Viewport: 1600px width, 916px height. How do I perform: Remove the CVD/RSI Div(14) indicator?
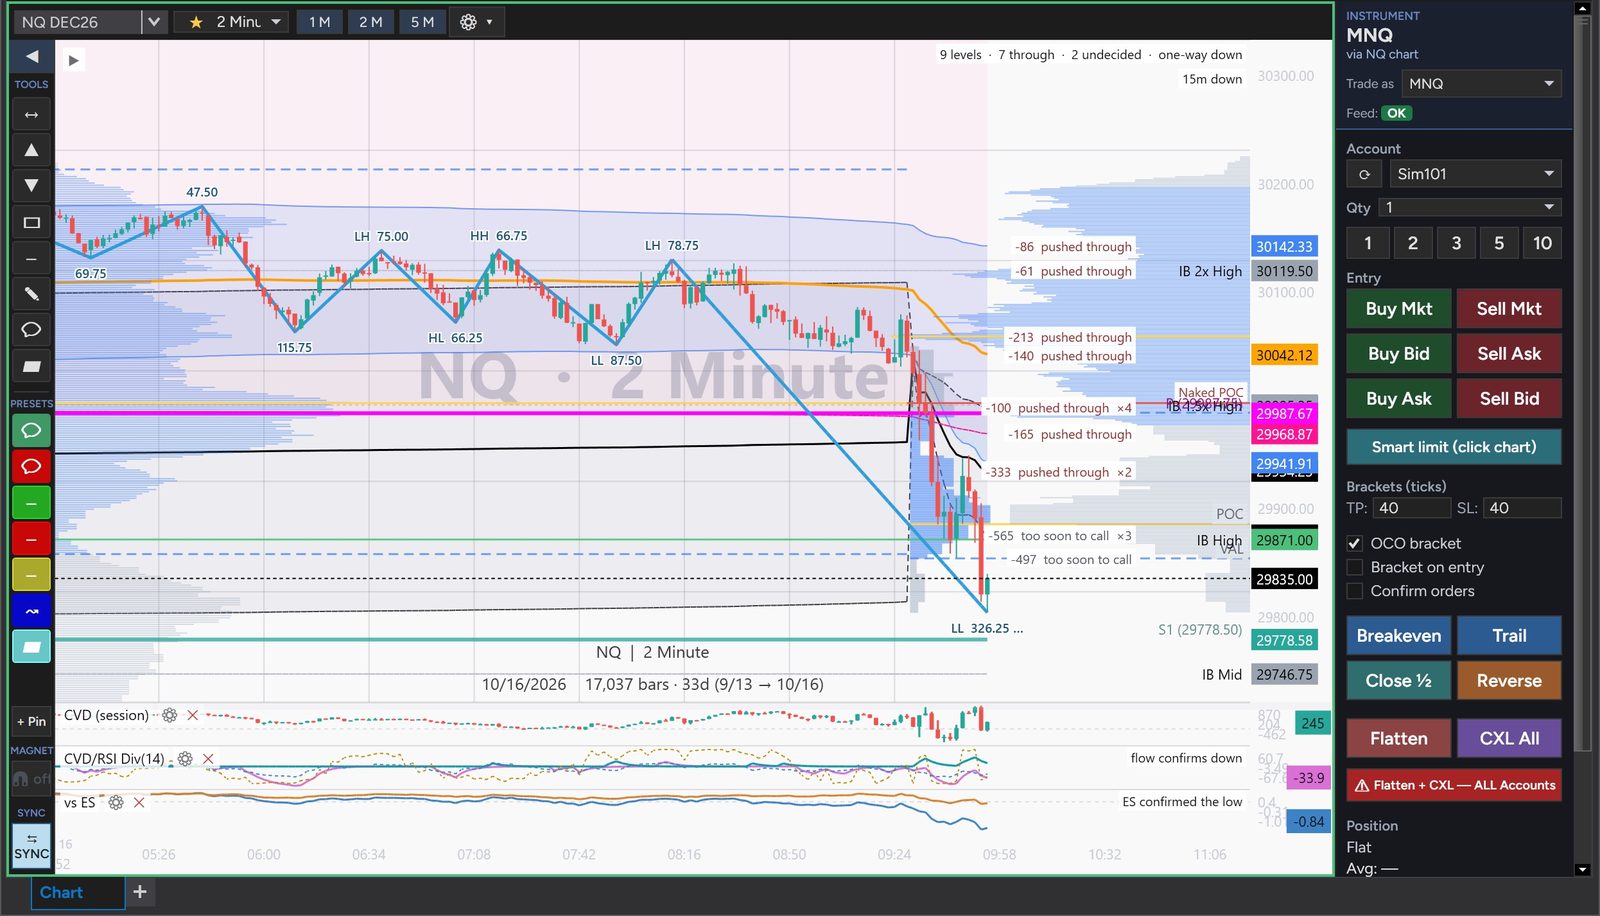point(208,759)
